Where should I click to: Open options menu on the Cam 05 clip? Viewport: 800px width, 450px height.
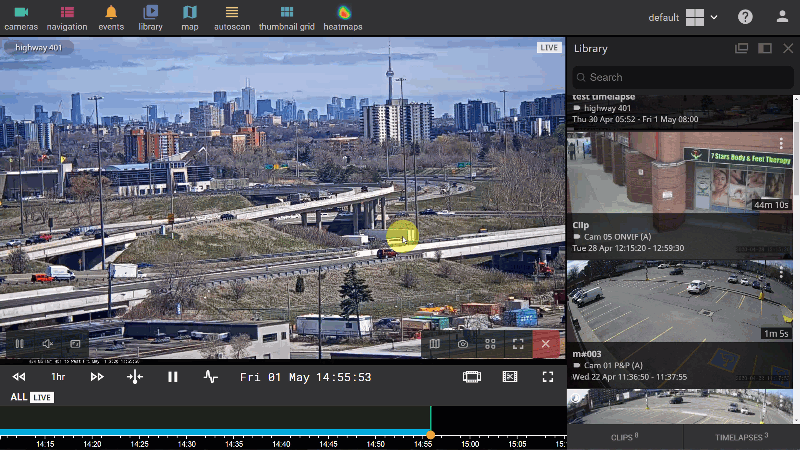point(782,145)
